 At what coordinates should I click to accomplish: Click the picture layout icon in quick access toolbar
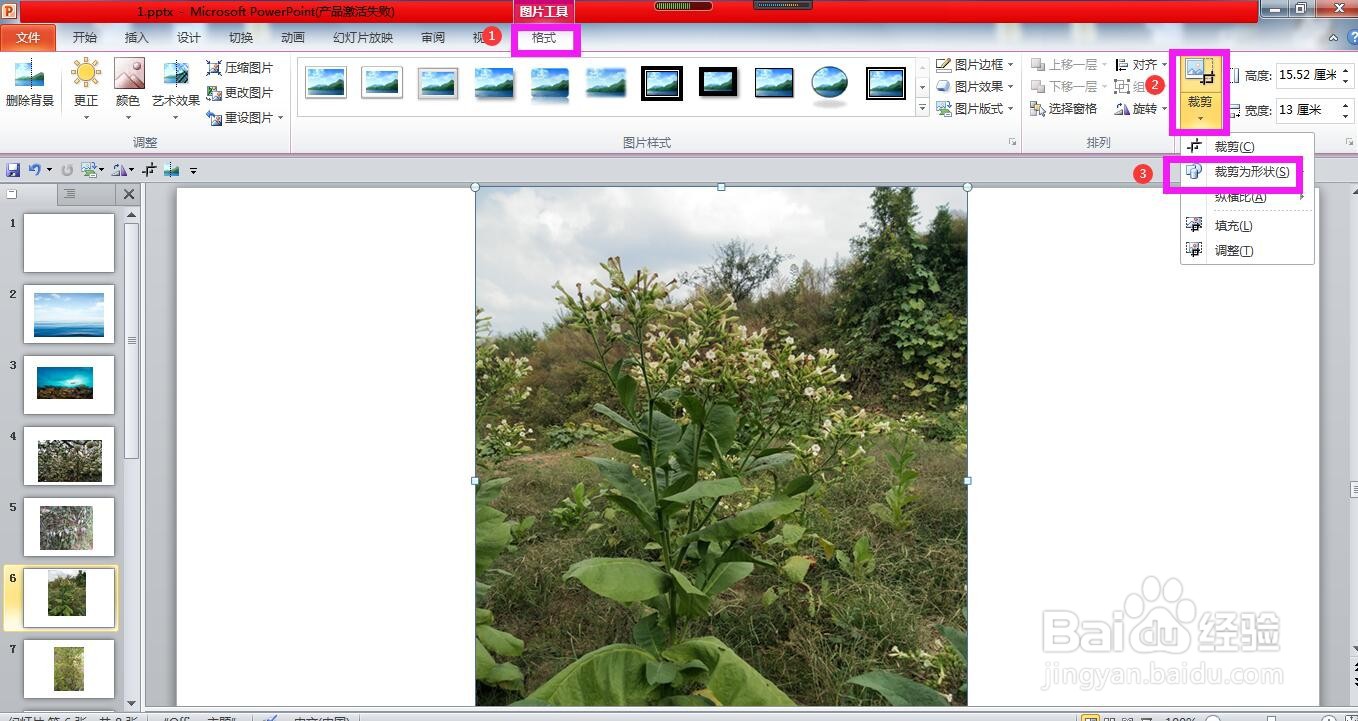(x=89, y=170)
